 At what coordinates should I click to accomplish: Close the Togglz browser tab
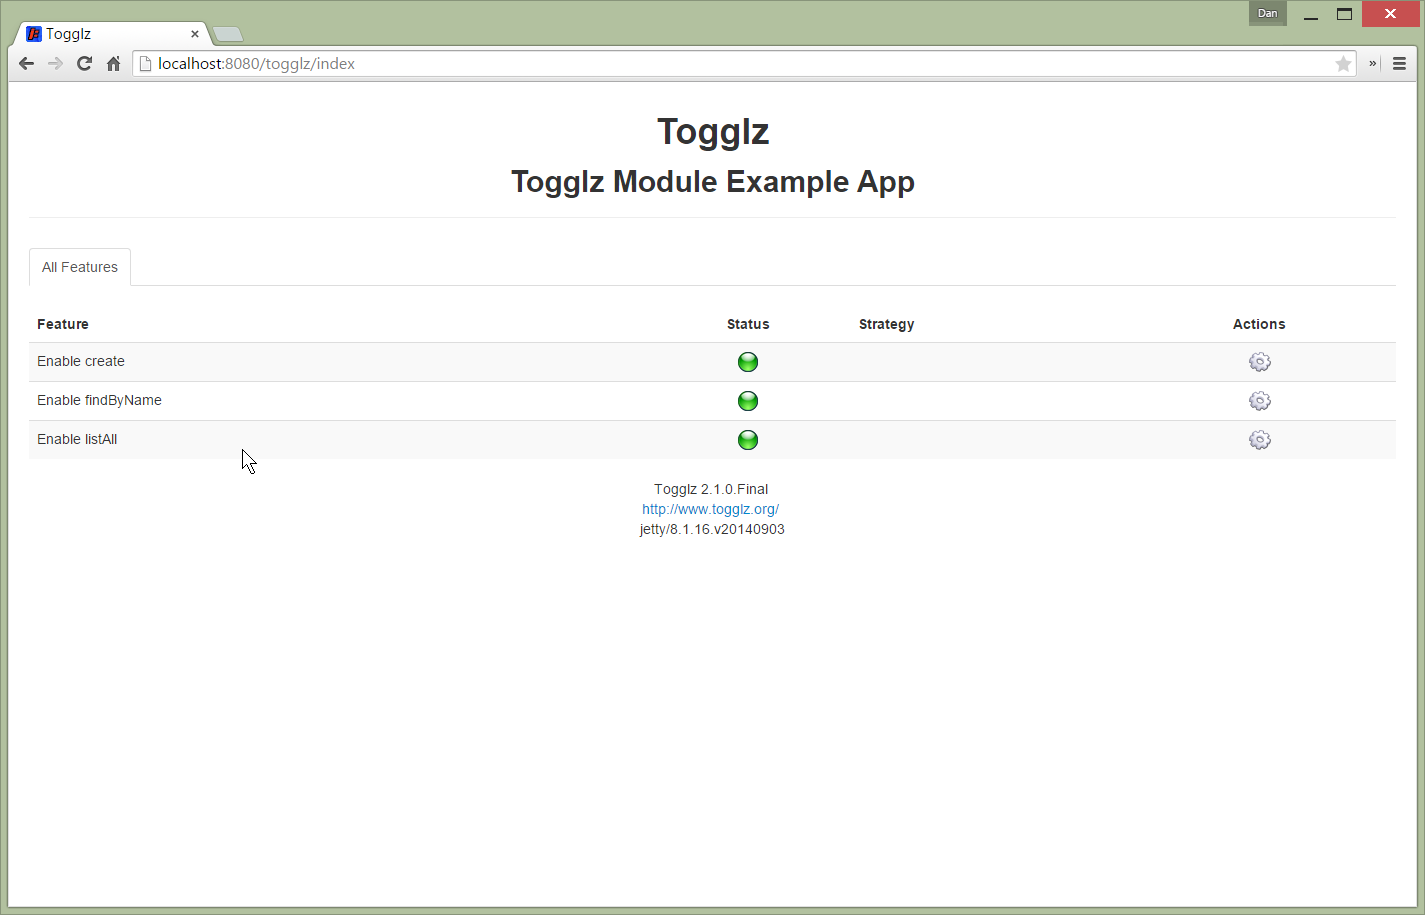coord(195,34)
